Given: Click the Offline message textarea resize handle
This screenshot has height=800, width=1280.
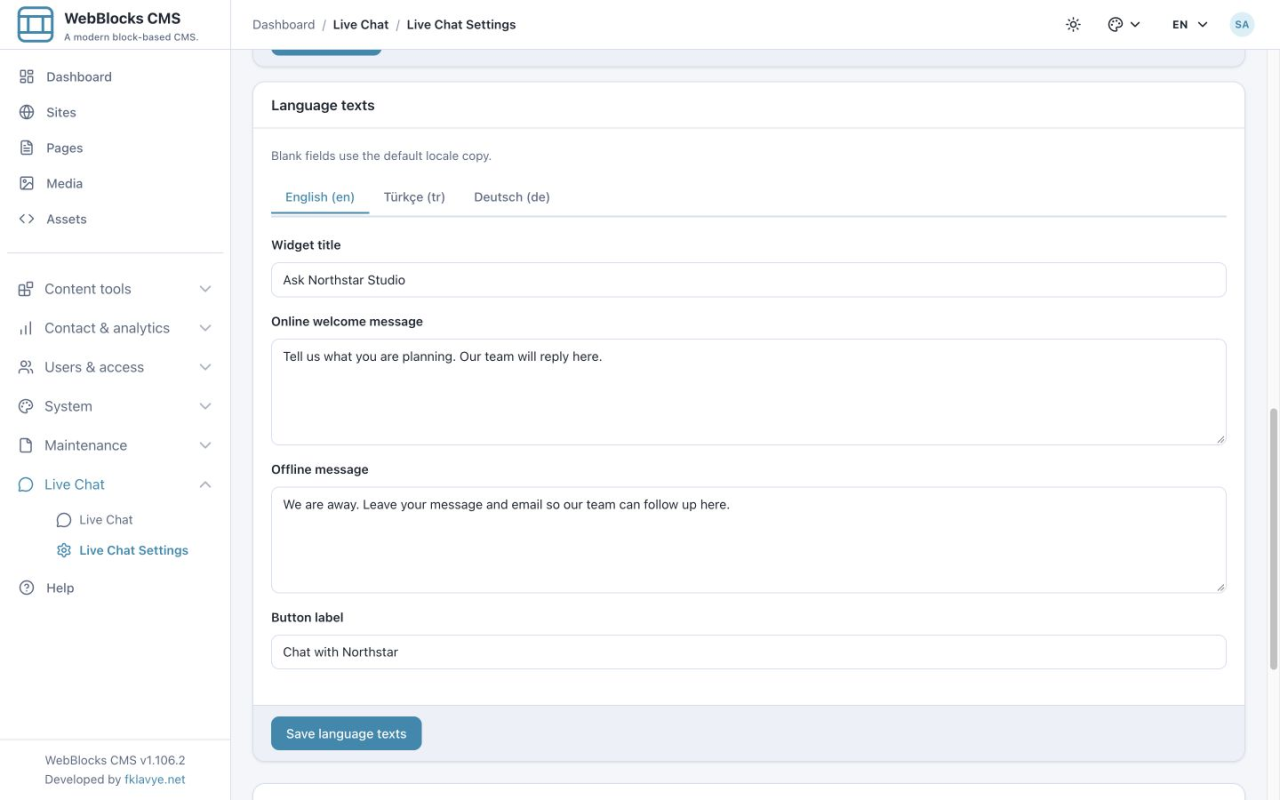Looking at the screenshot, I should click(x=1220, y=587).
